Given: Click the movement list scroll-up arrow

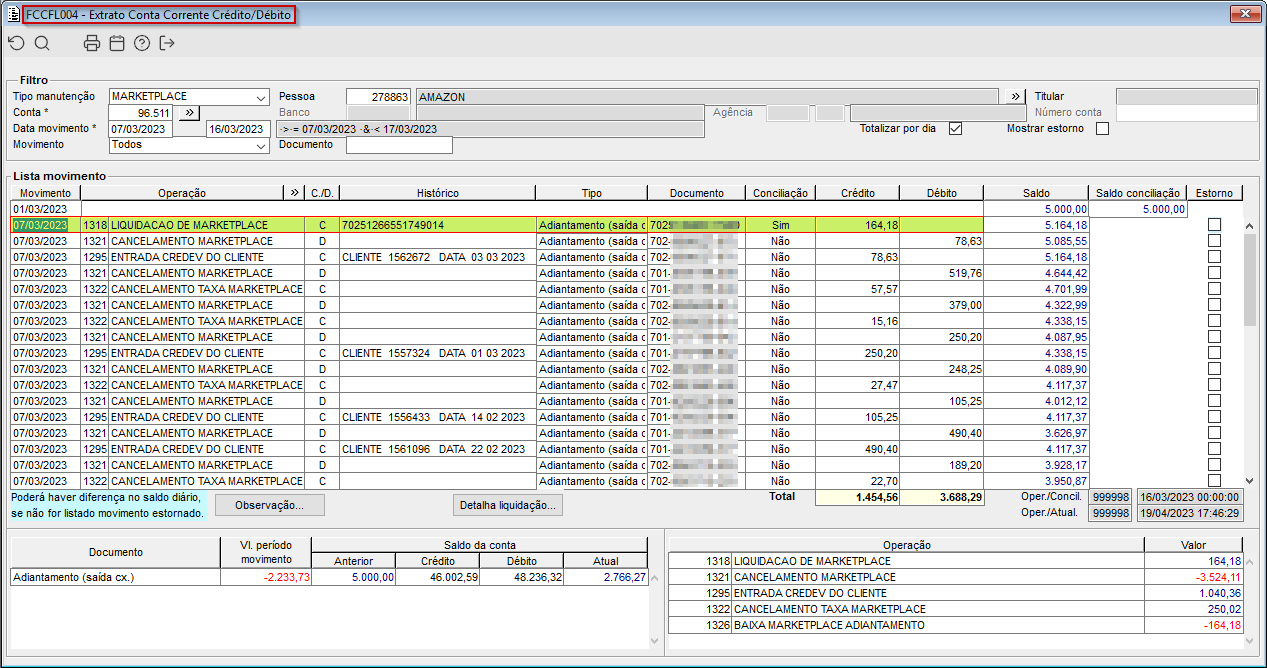Looking at the screenshot, I should pos(1249,226).
